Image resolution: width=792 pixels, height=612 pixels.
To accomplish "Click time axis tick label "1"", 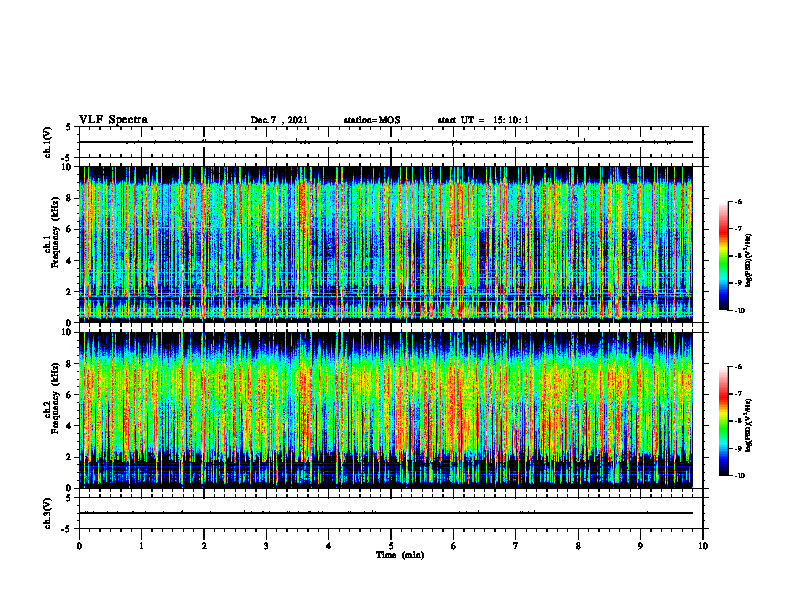I will pos(141,546).
